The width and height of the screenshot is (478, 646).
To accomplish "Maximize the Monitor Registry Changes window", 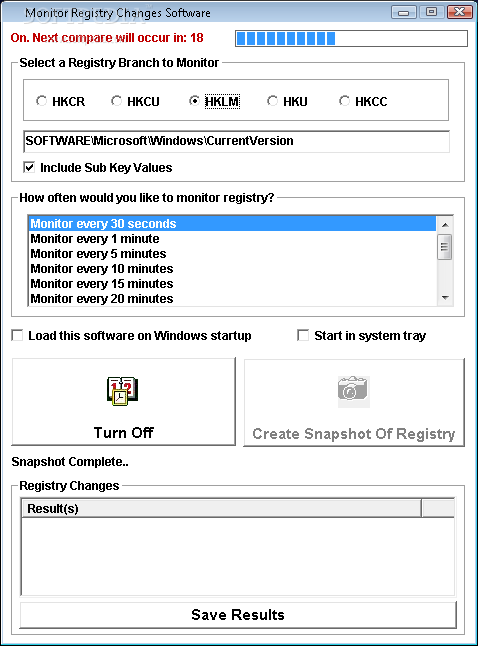I will tap(431, 12).
